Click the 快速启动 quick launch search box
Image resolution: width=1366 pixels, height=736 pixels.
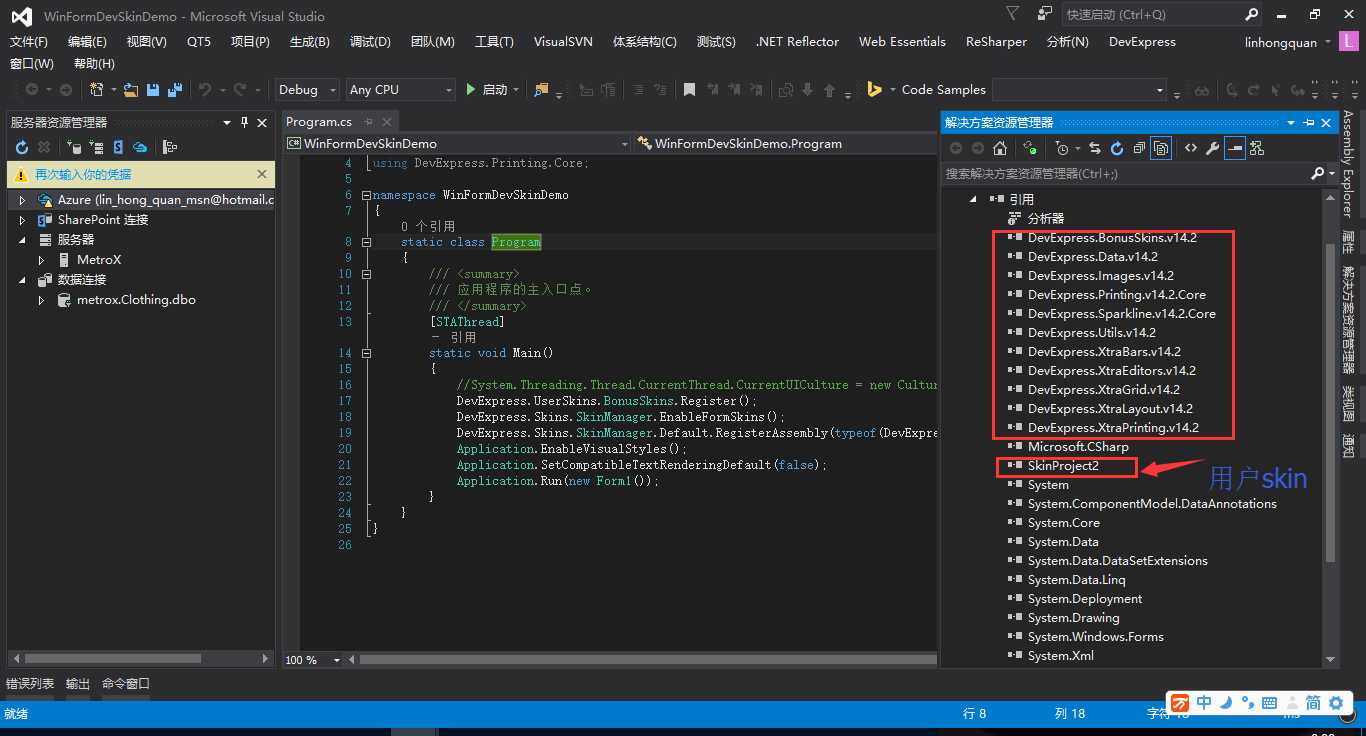(1163, 14)
